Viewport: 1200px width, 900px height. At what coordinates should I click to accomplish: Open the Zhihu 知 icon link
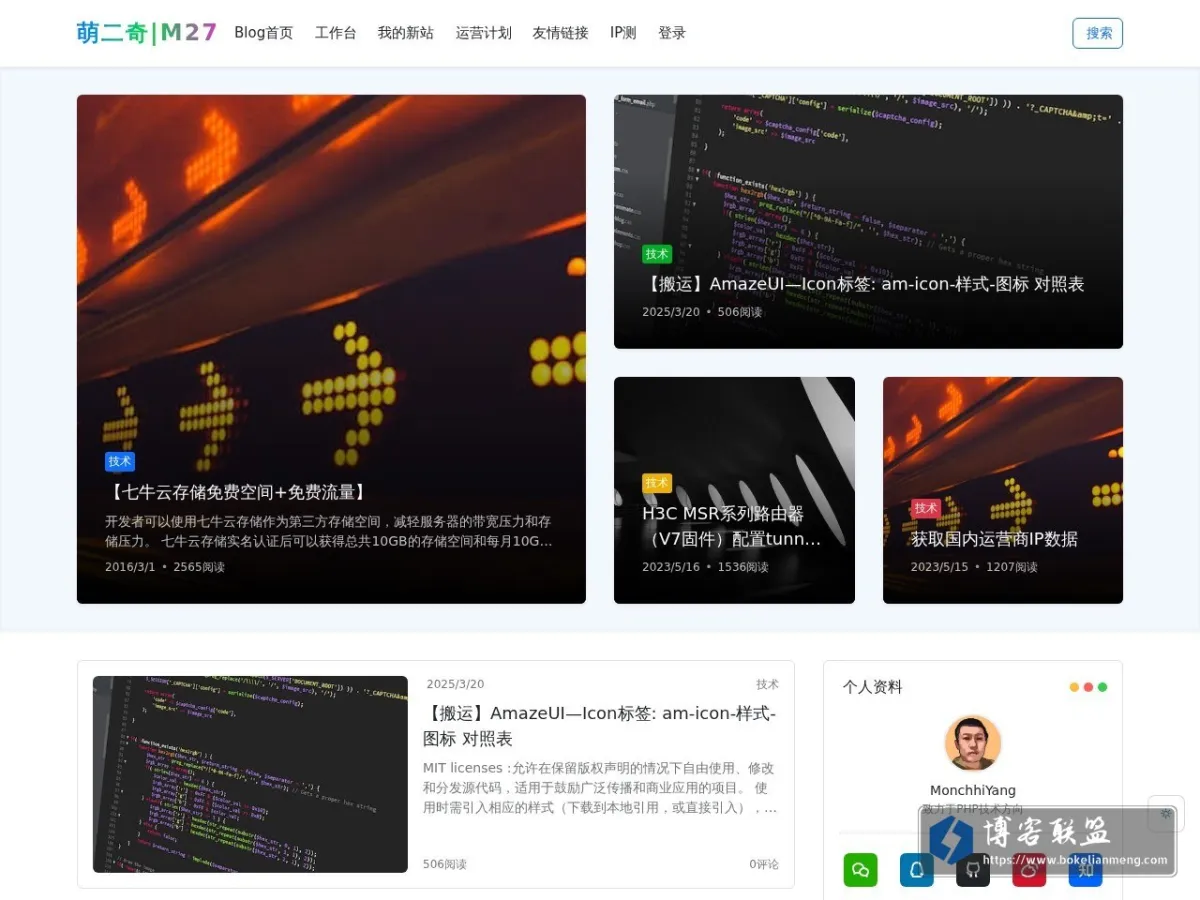[x=1086, y=870]
